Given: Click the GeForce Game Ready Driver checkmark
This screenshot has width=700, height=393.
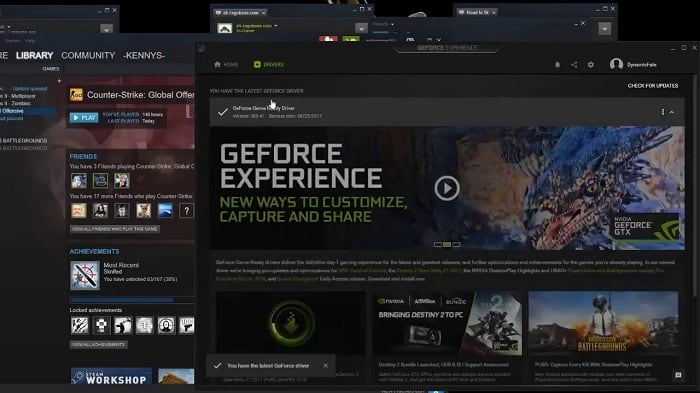Looking at the screenshot, I should pyautogui.click(x=222, y=112).
